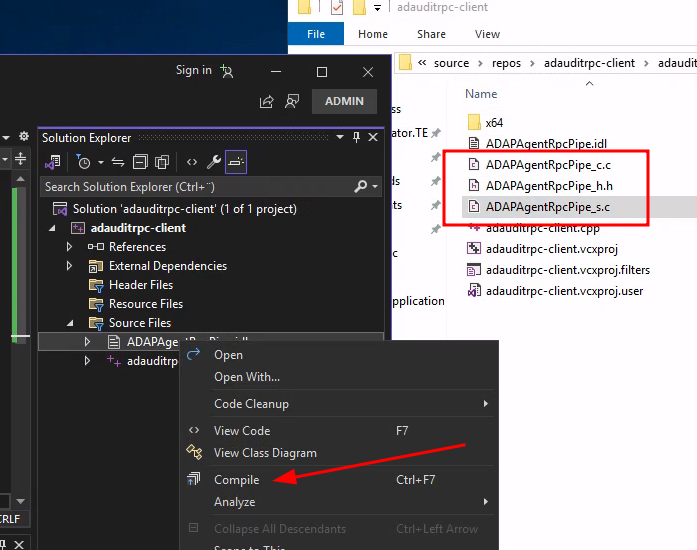Collapse Source Files node
697x550 pixels.
coord(70,323)
